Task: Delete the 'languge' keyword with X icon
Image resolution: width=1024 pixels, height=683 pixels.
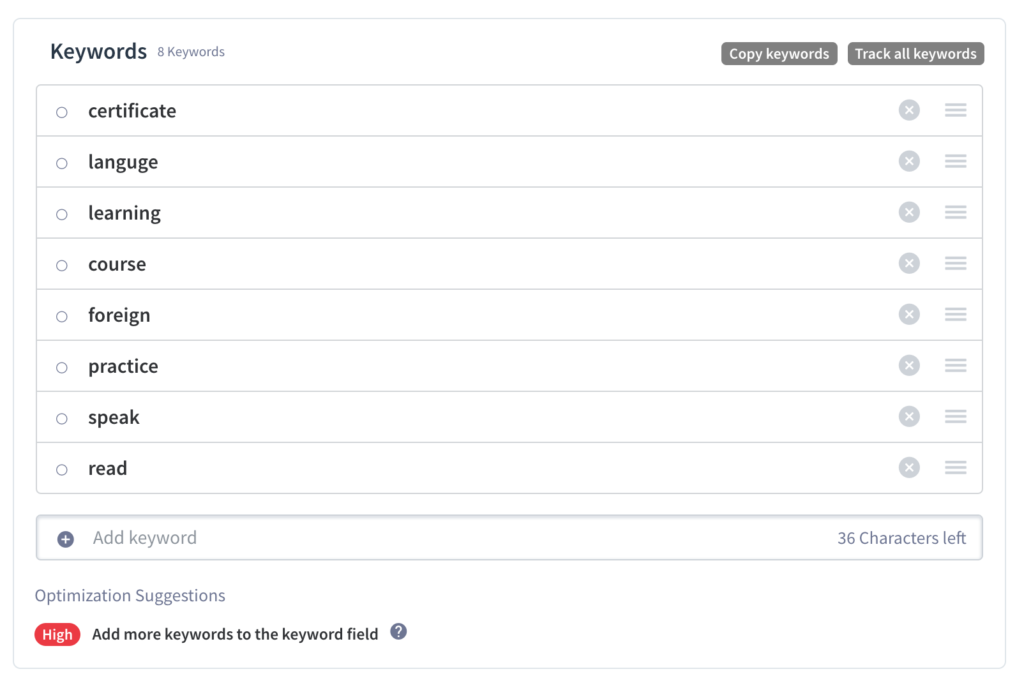Action: pyautogui.click(x=908, y=161)
